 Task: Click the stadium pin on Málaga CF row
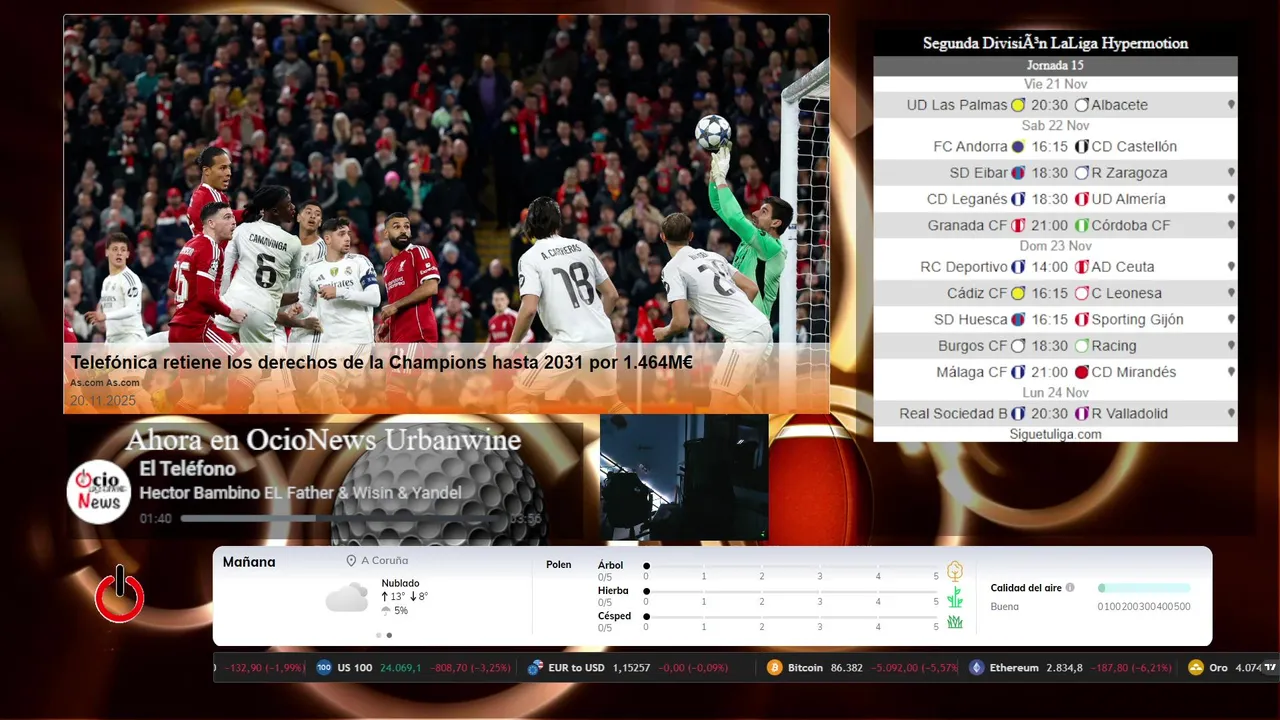(1231, 372)
